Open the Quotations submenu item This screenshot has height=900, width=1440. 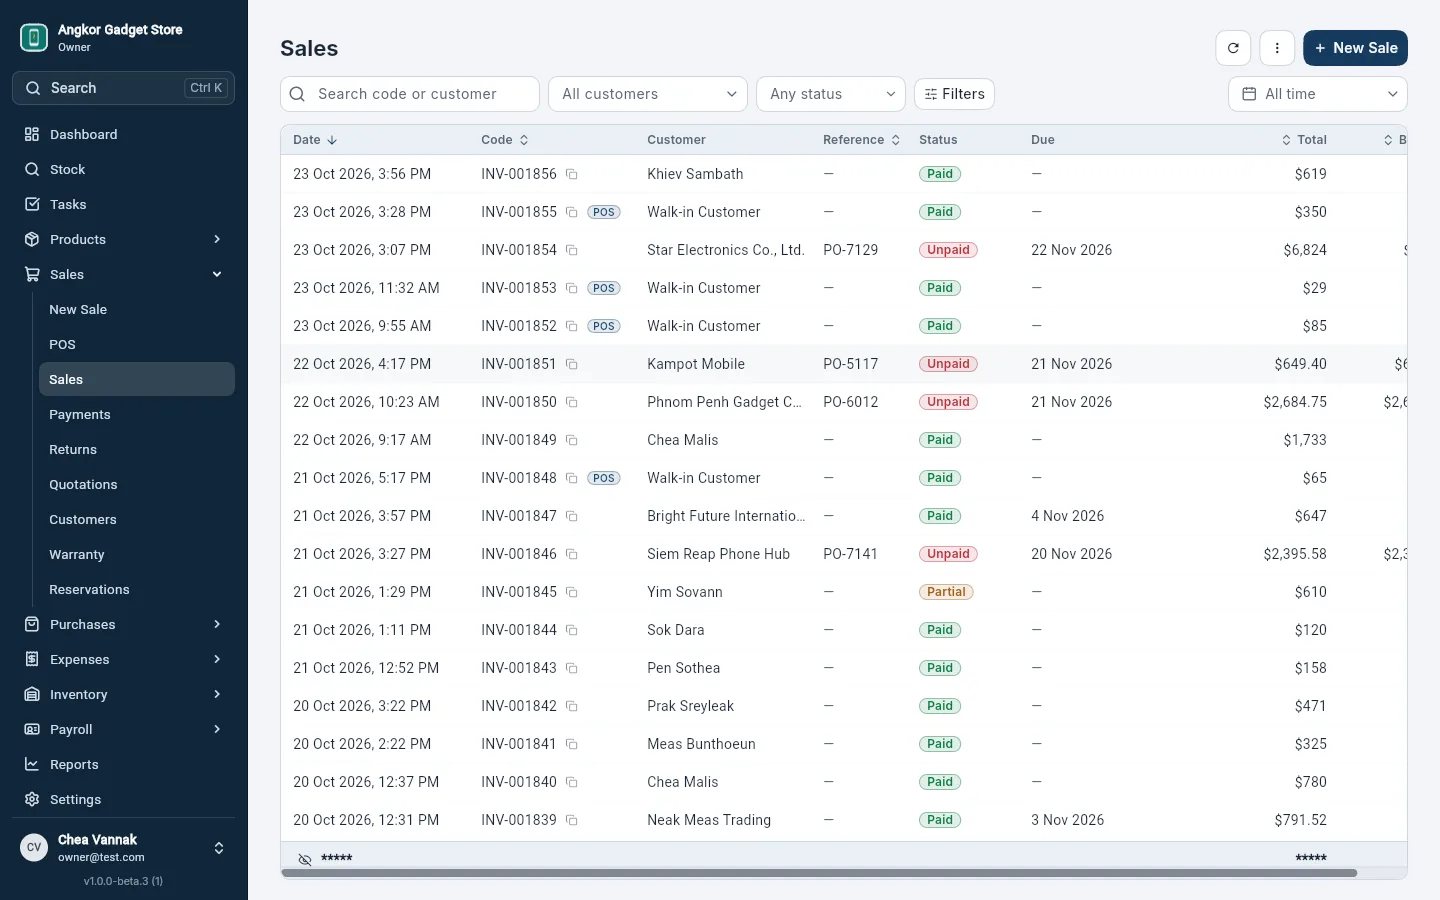(x=137, y=484)
